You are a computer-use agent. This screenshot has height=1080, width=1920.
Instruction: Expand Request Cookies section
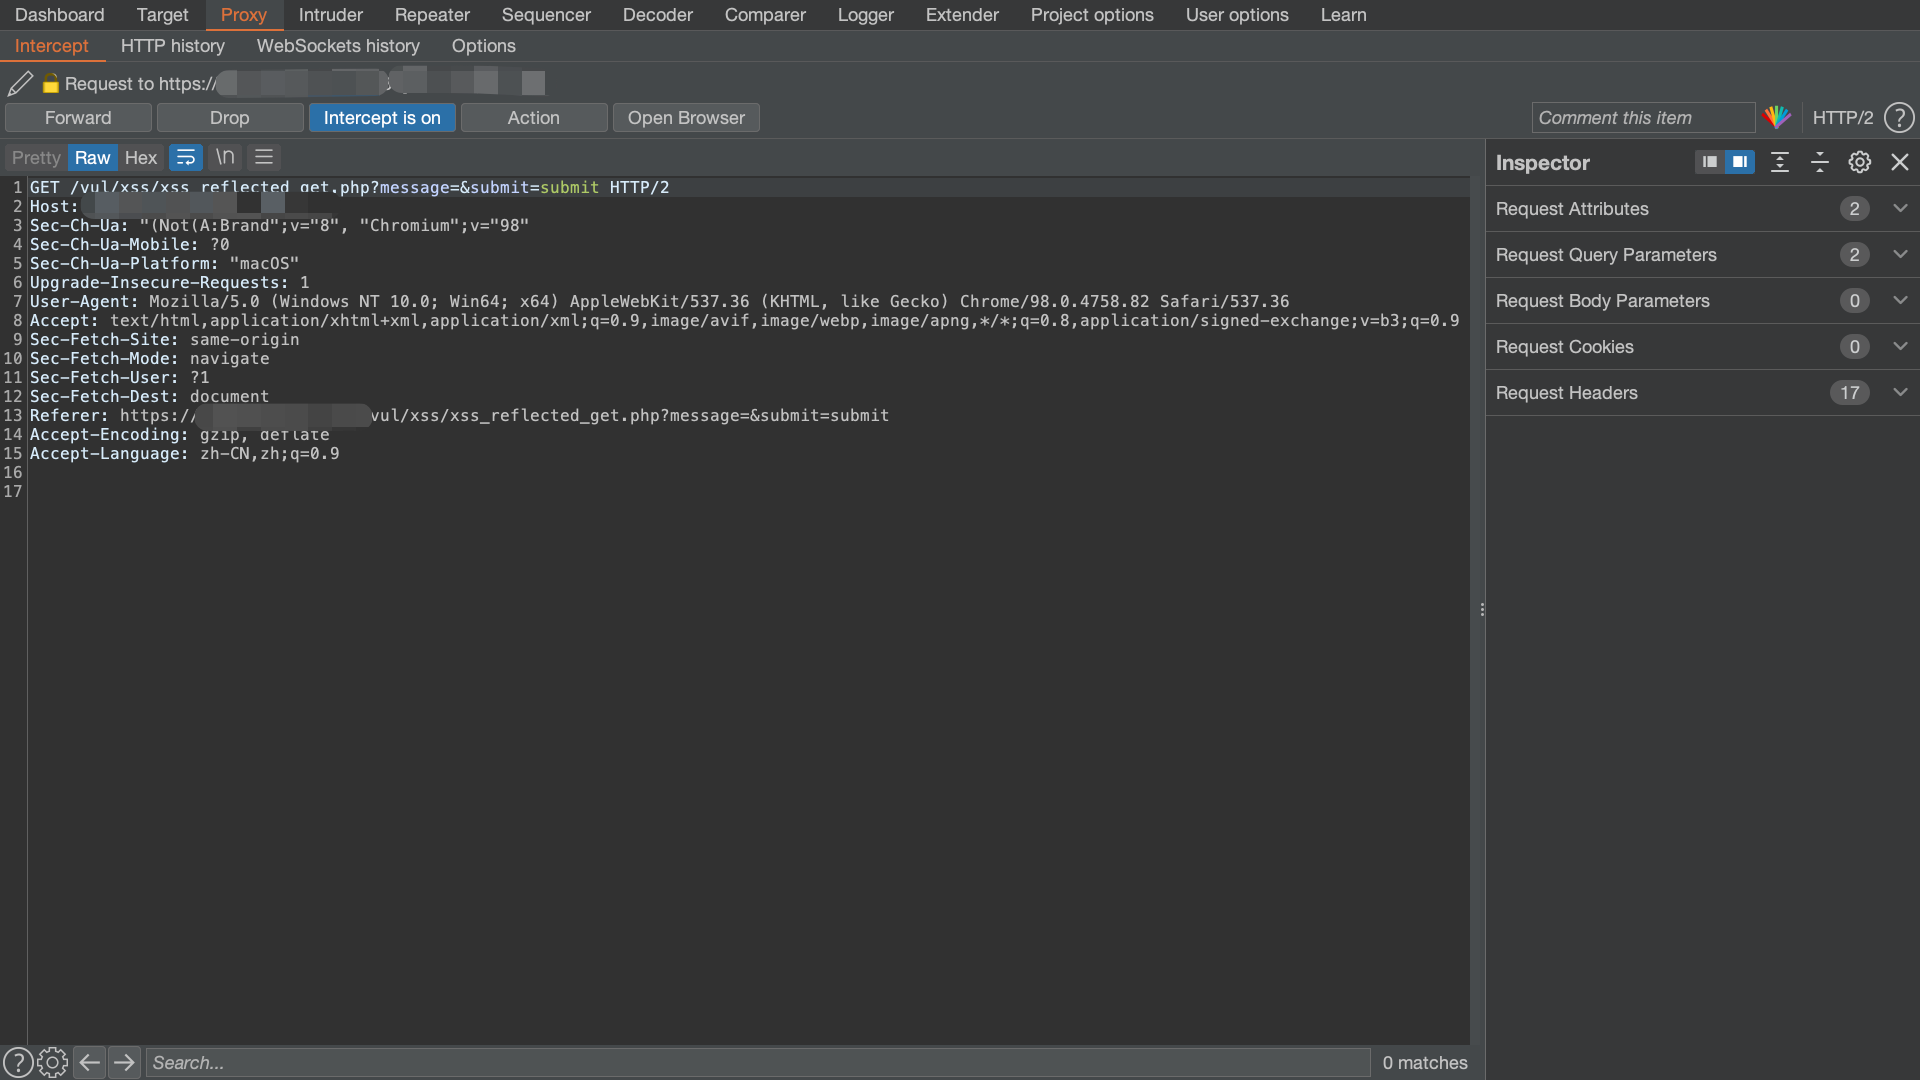point(1702,347)
